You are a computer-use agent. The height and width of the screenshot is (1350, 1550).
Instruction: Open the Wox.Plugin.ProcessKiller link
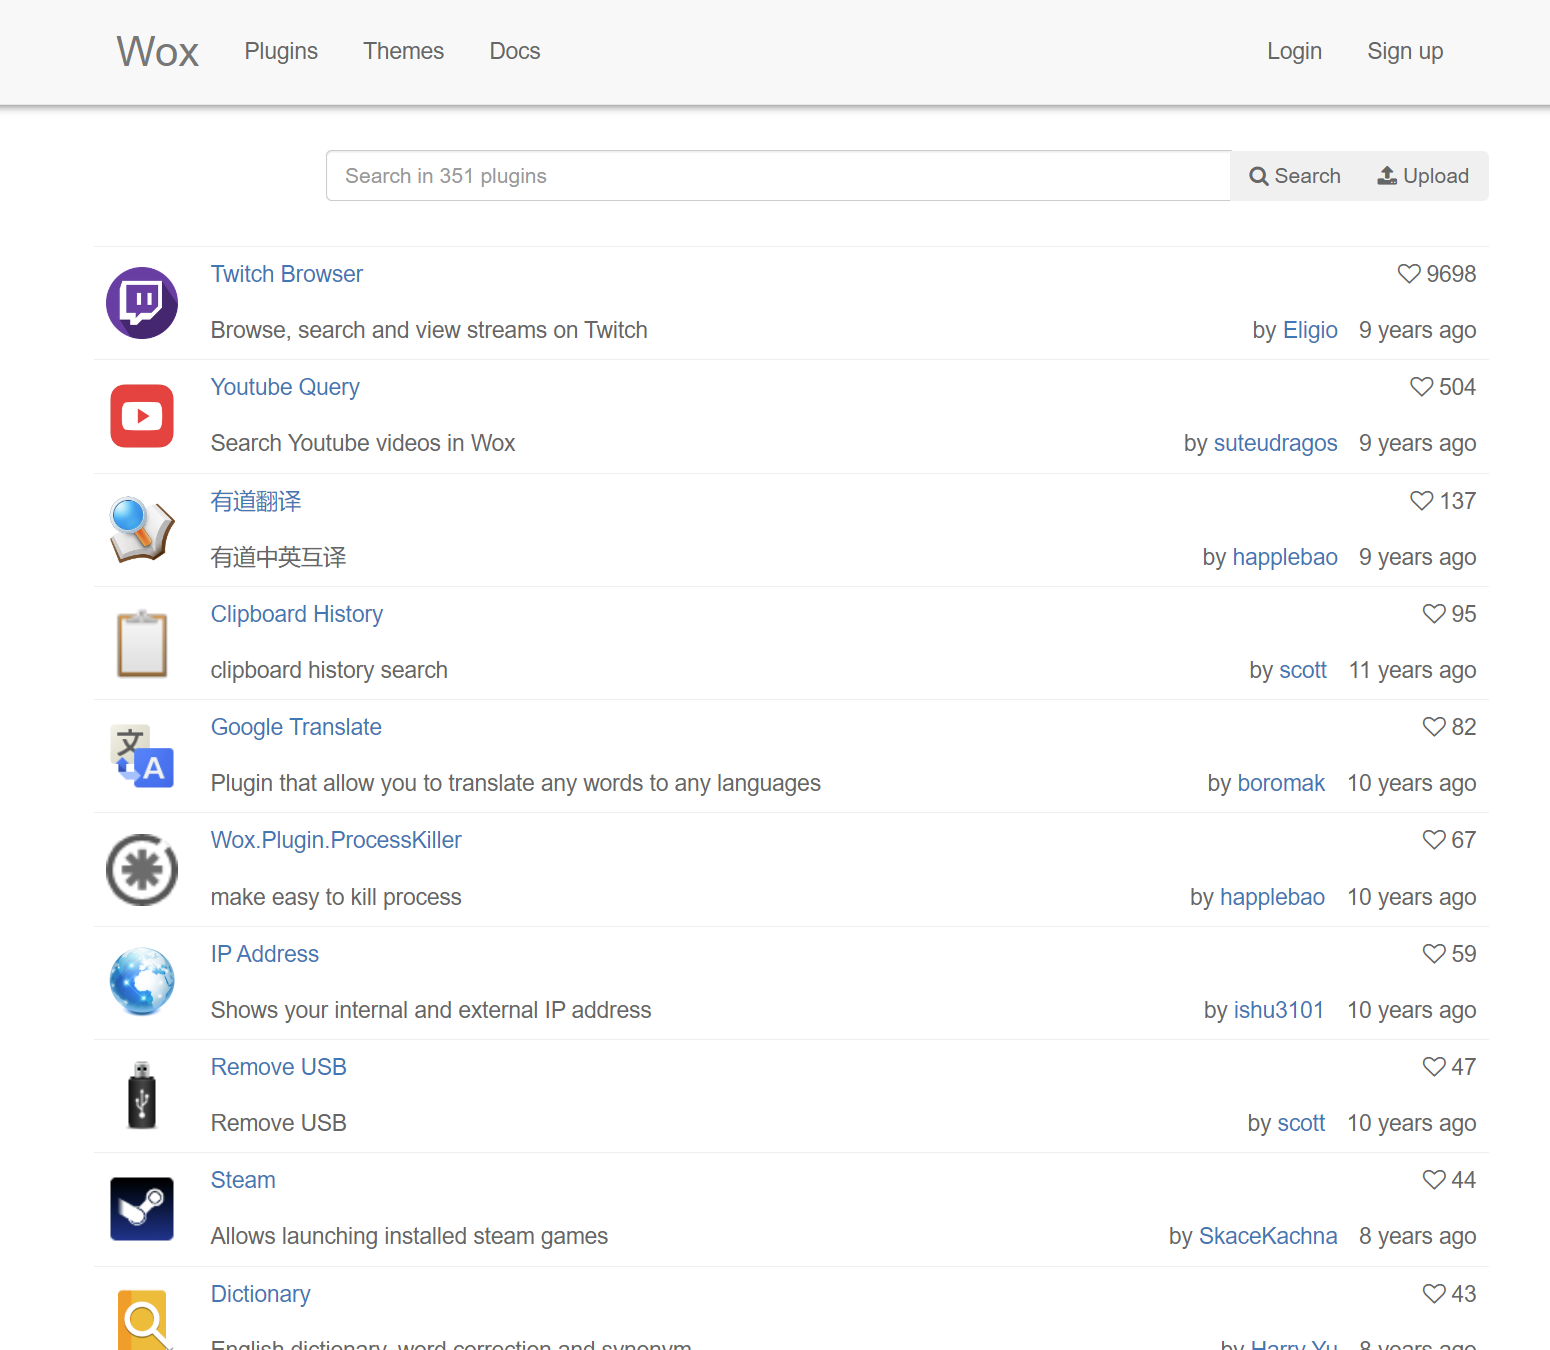click(336, 840)
